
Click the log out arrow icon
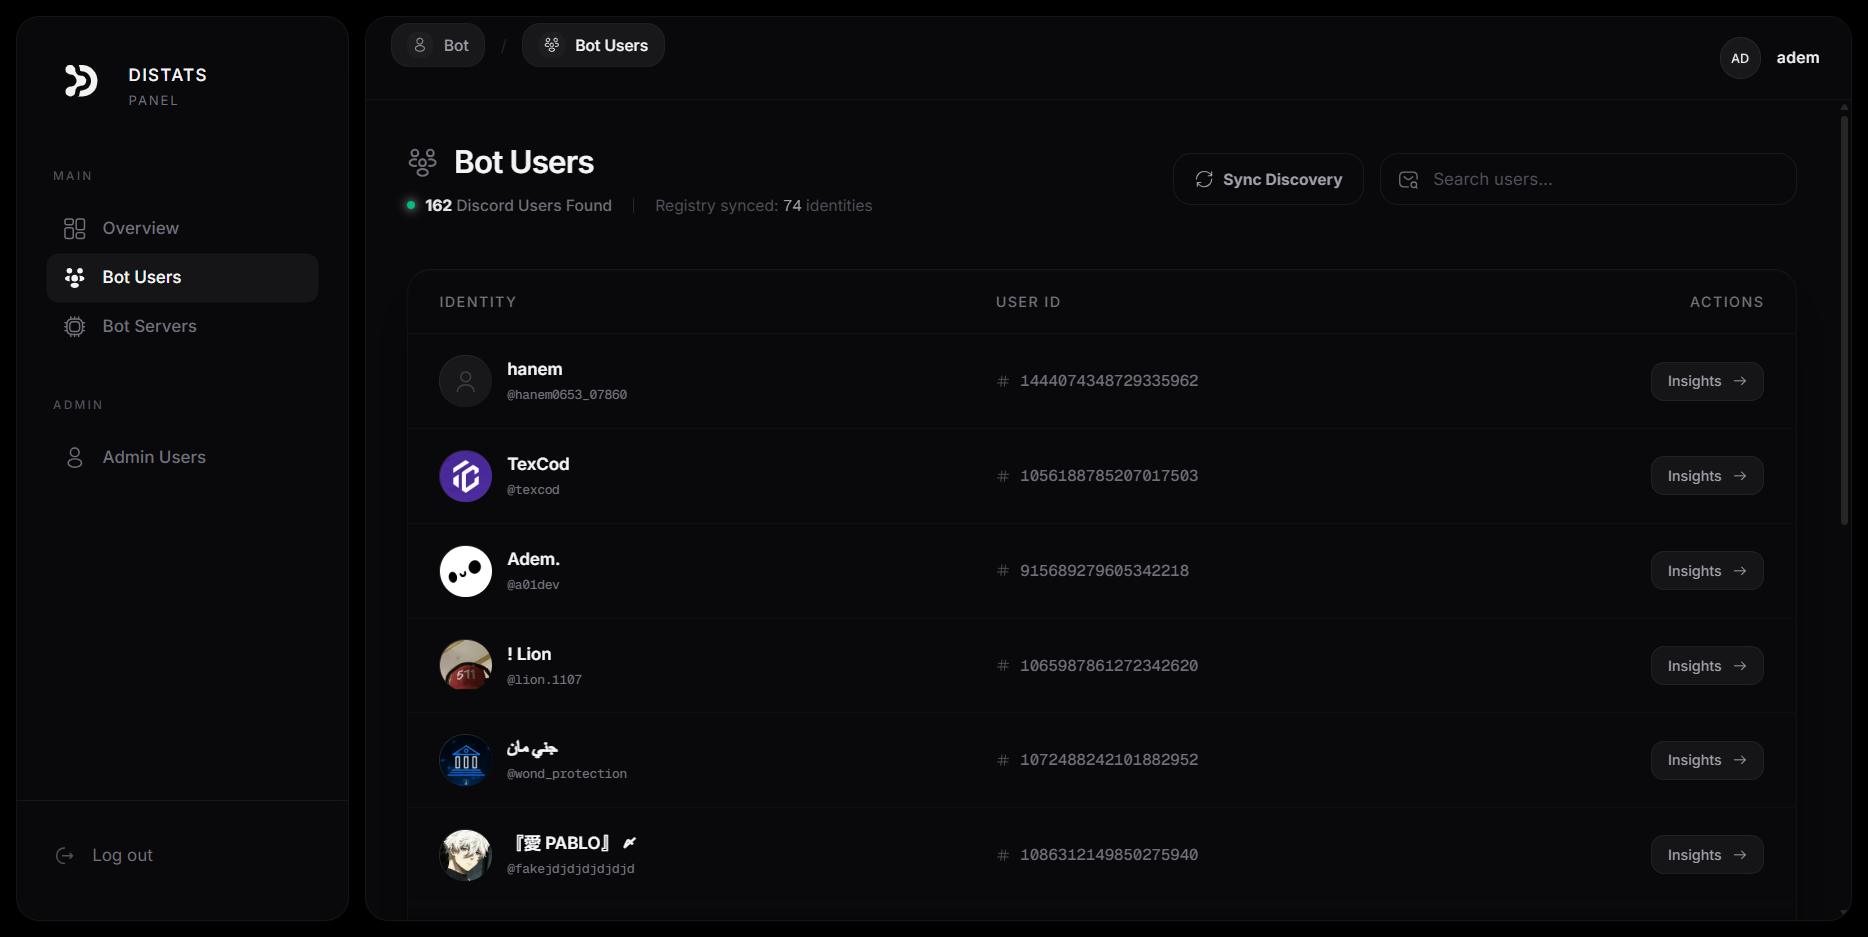(65, 856)
